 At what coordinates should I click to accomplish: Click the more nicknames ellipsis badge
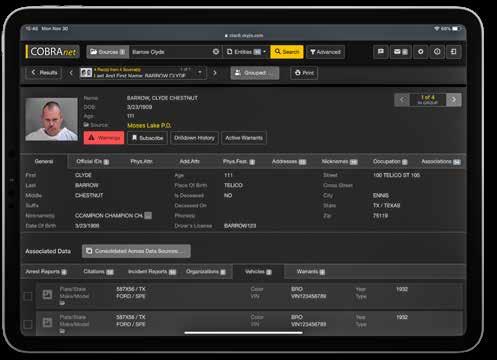(148, 216)
